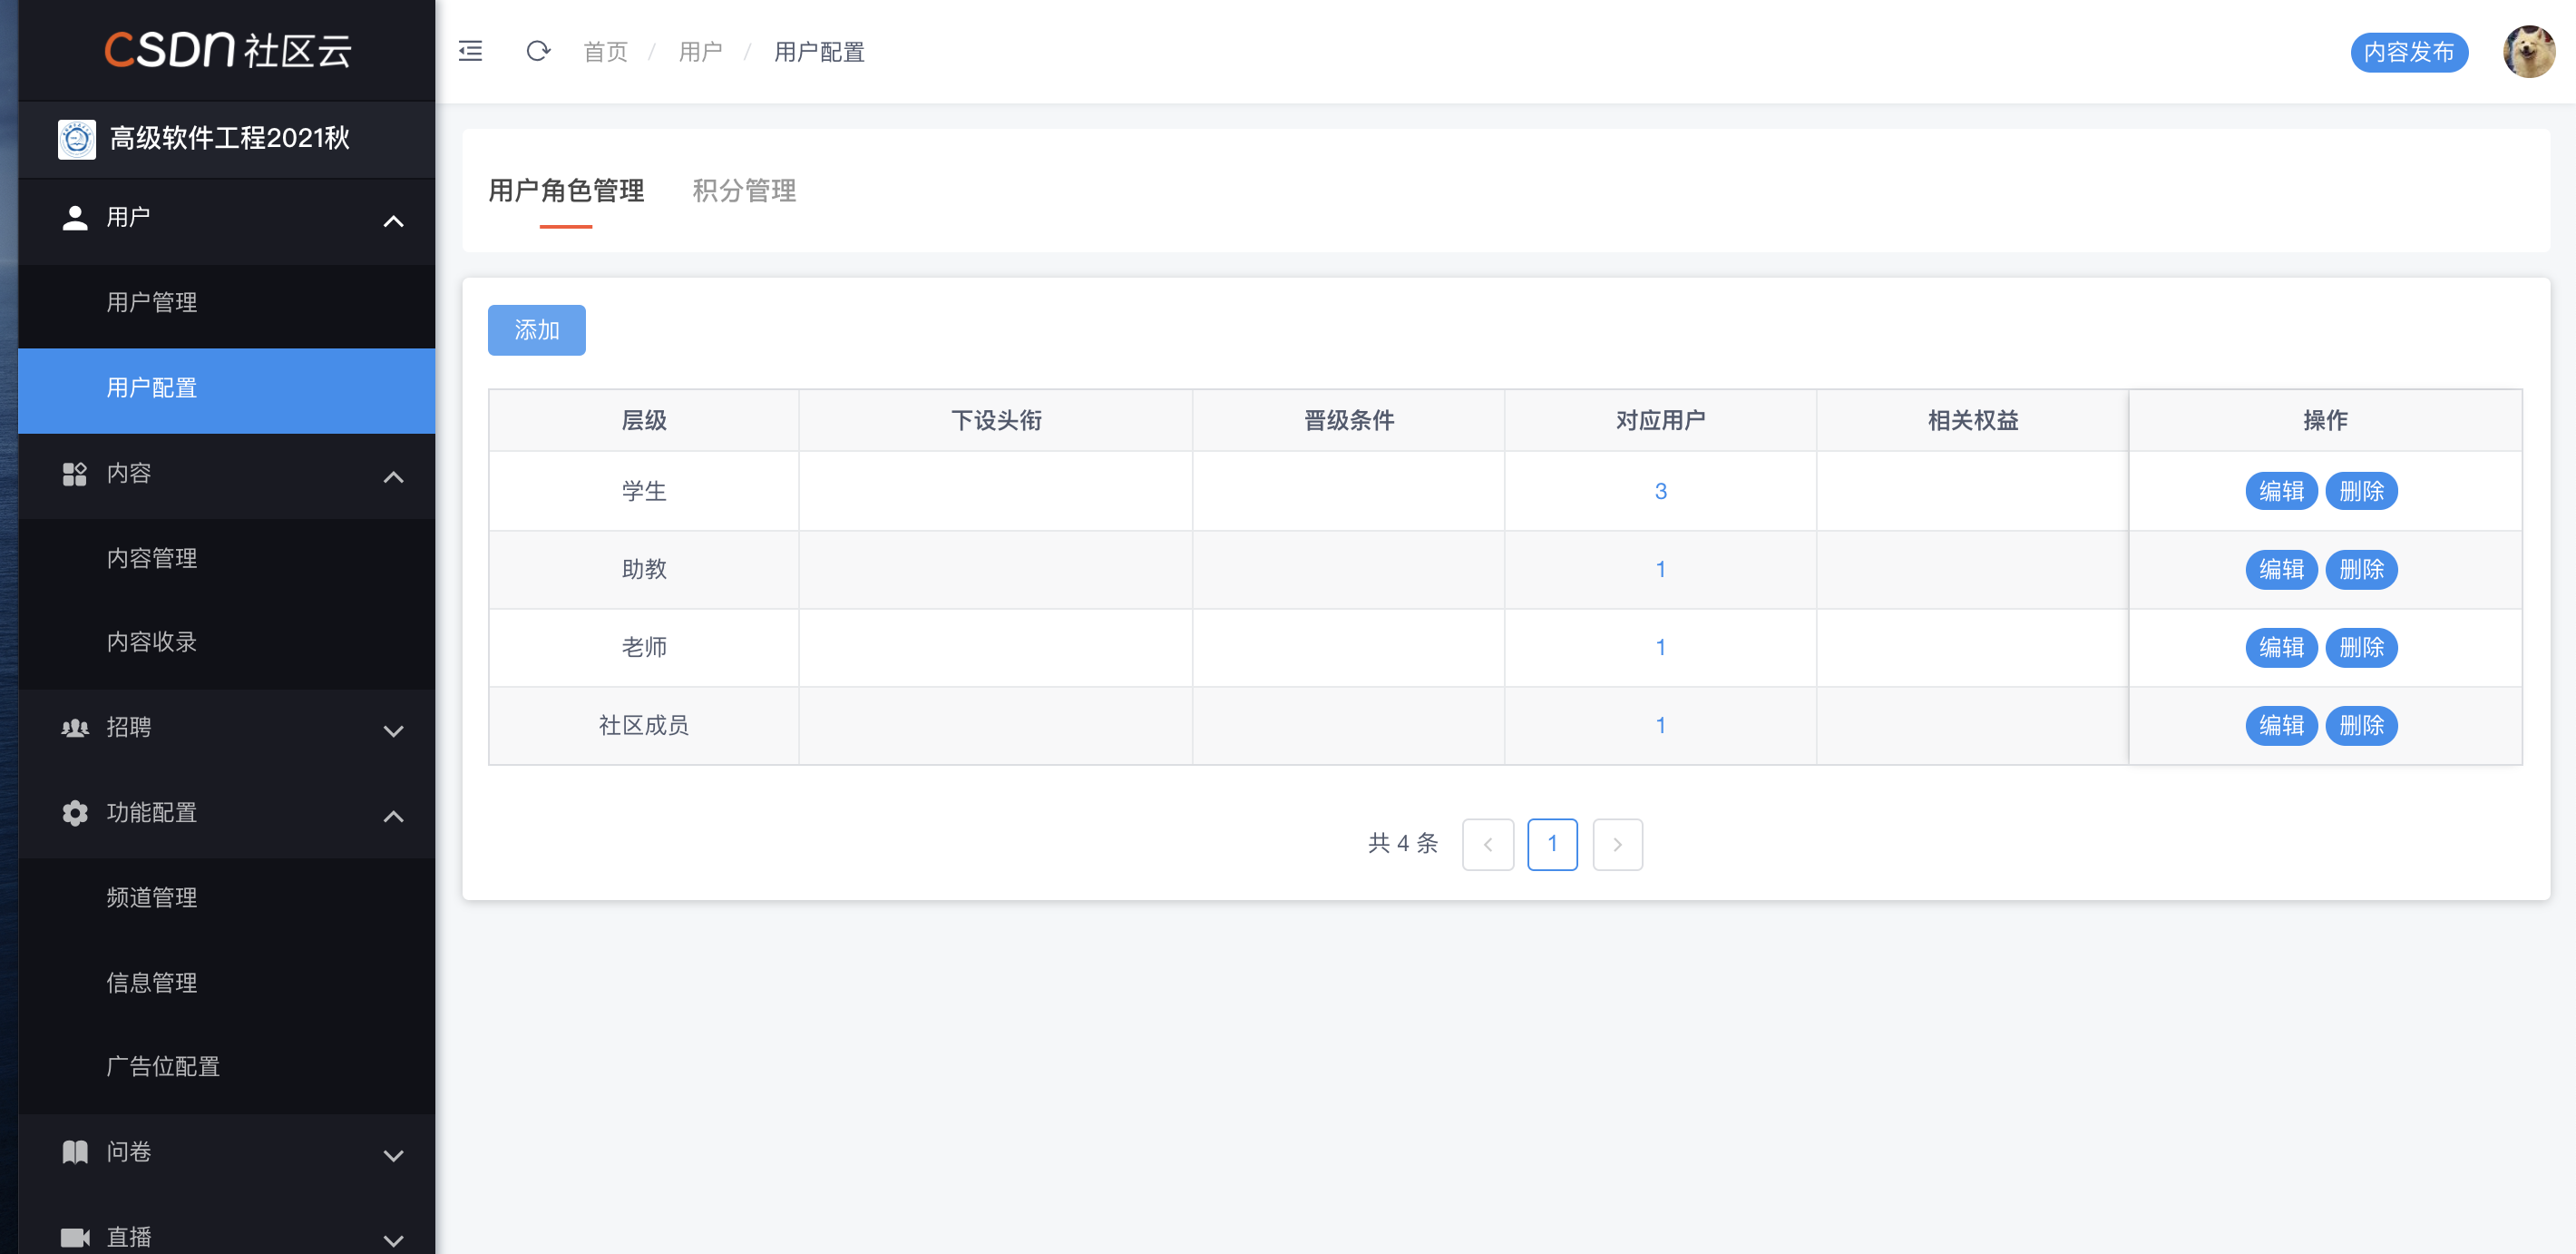Screen dimensions: 2576x1254
Task: Click the 功能配置 gear icon
Action: pyautogui.click(x=75, y=813)
